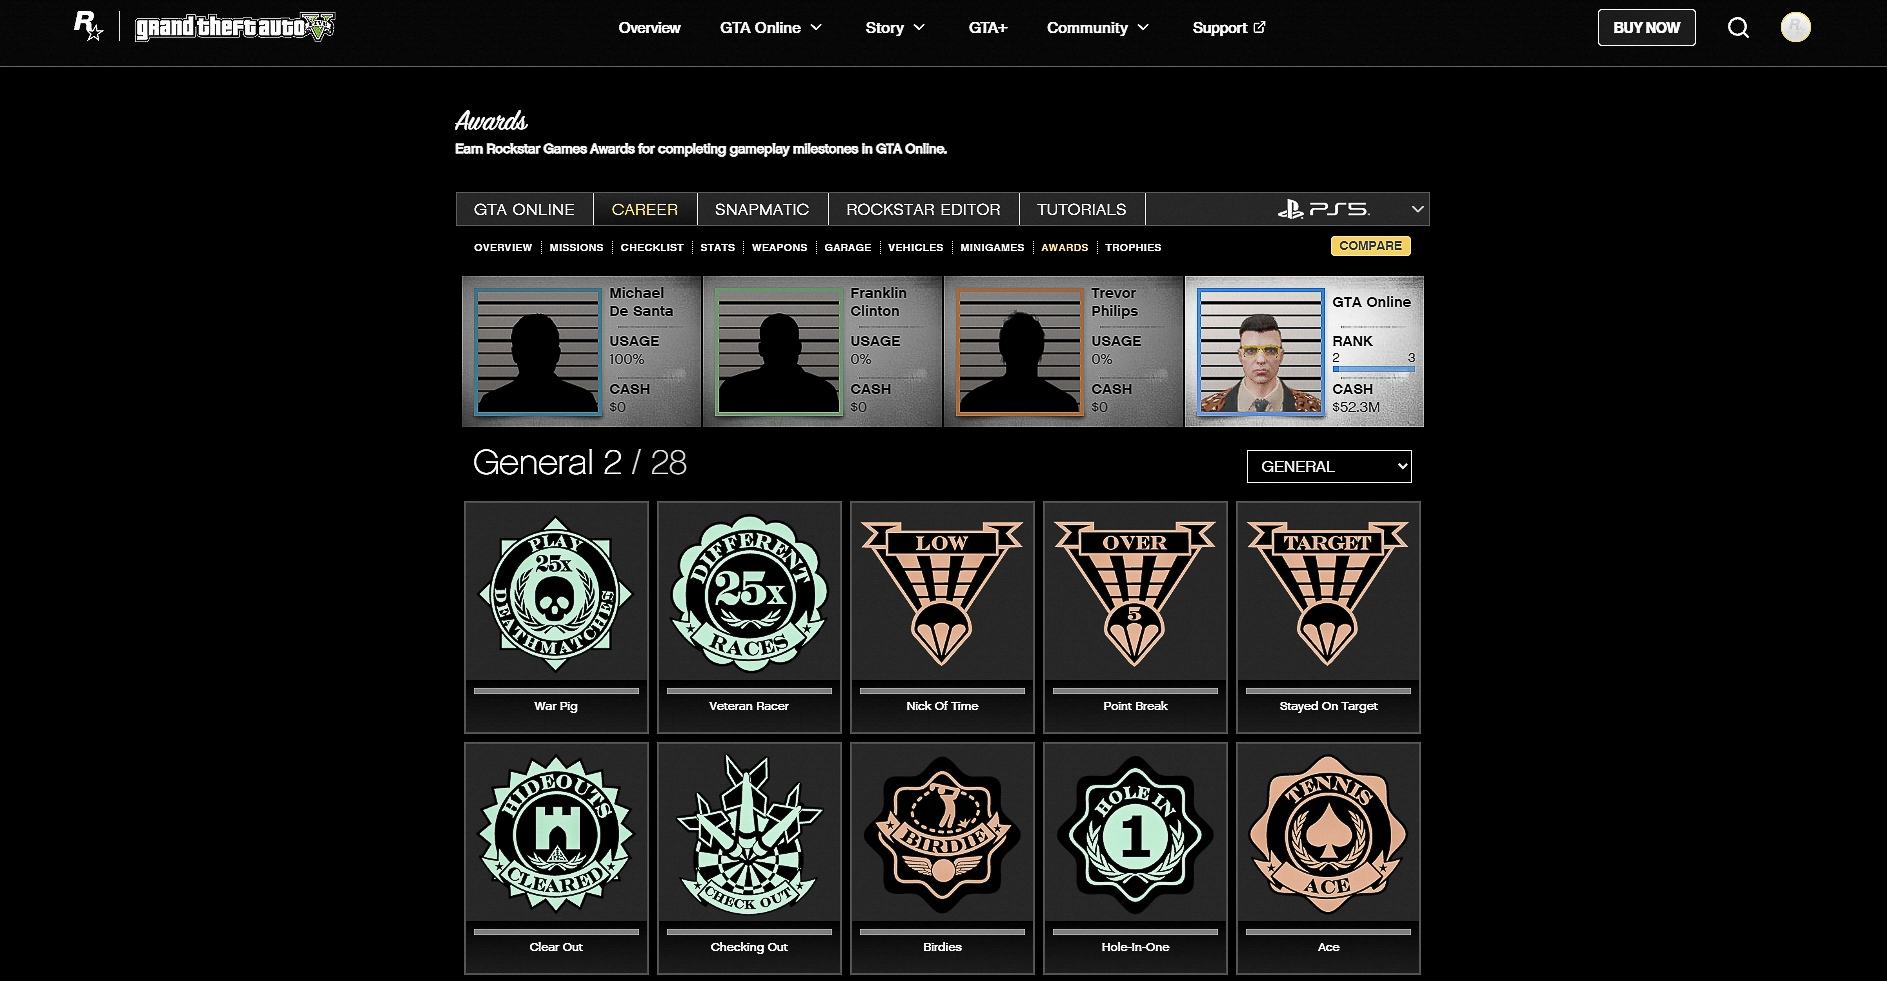Image resolution: width=1887 pixels, height=981 pixels.
Task: Select the Michael De Santa character card
Action: click(582, 351)
